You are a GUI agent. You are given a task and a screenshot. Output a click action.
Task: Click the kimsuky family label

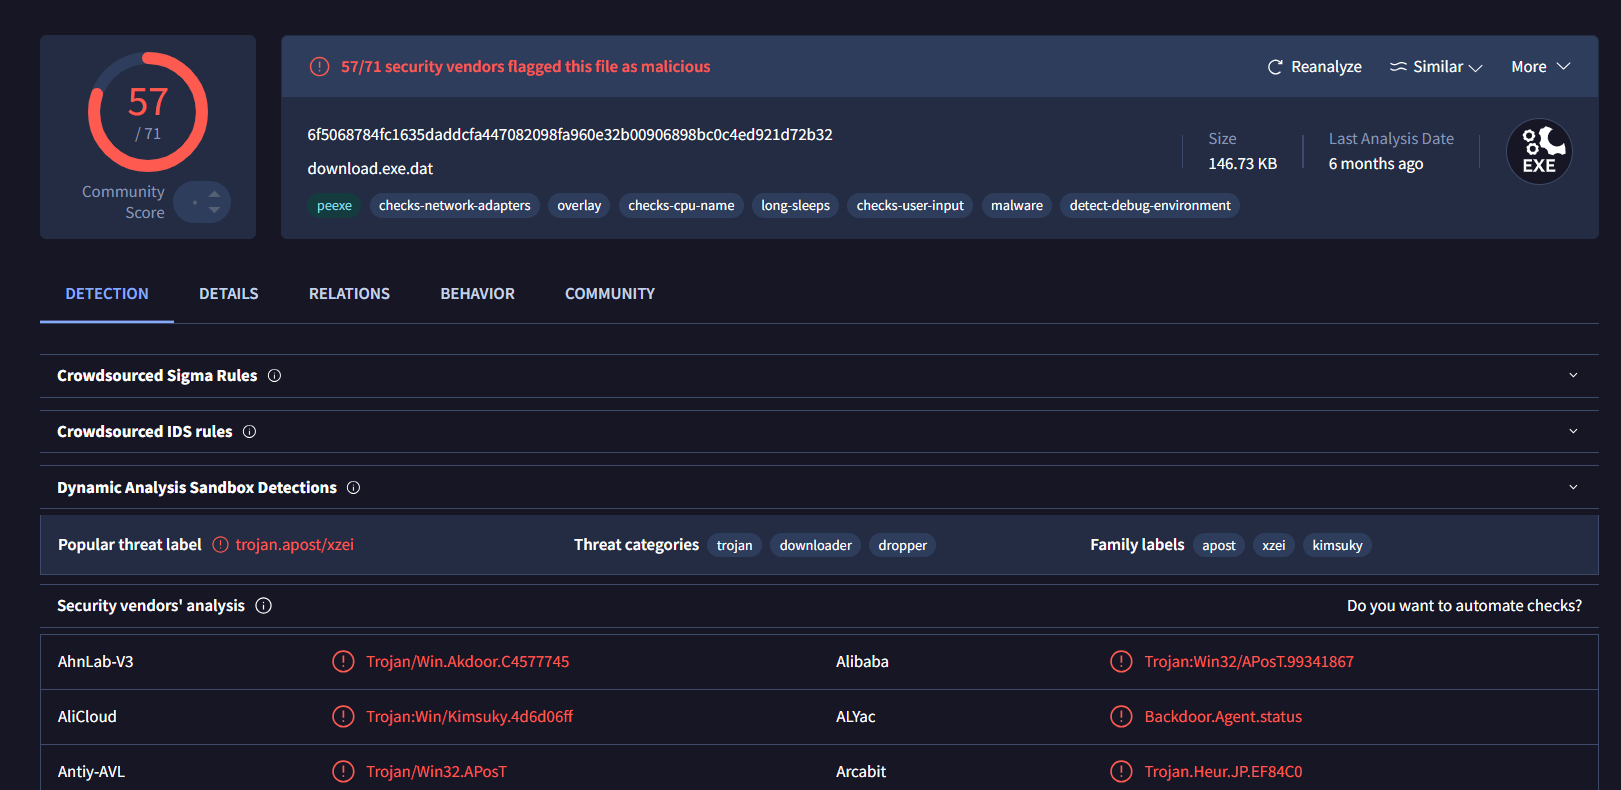coord(1337,546)
